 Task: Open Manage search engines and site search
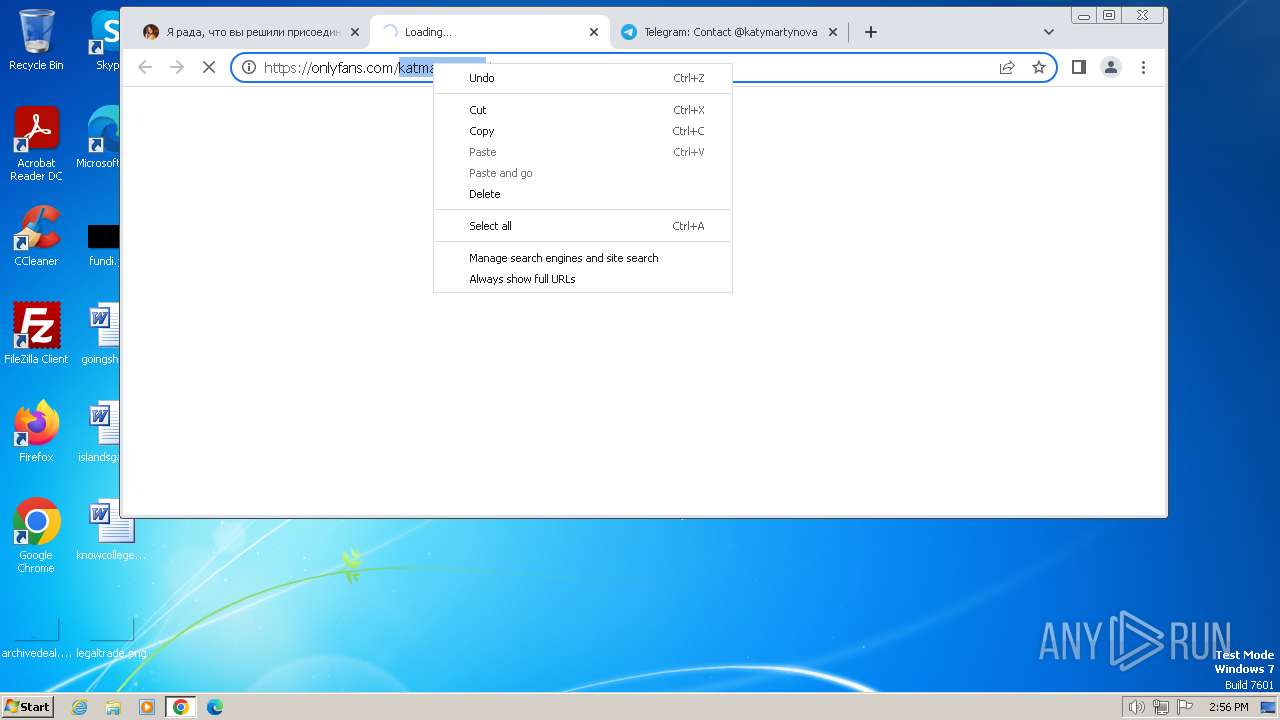tap(583, 258)
